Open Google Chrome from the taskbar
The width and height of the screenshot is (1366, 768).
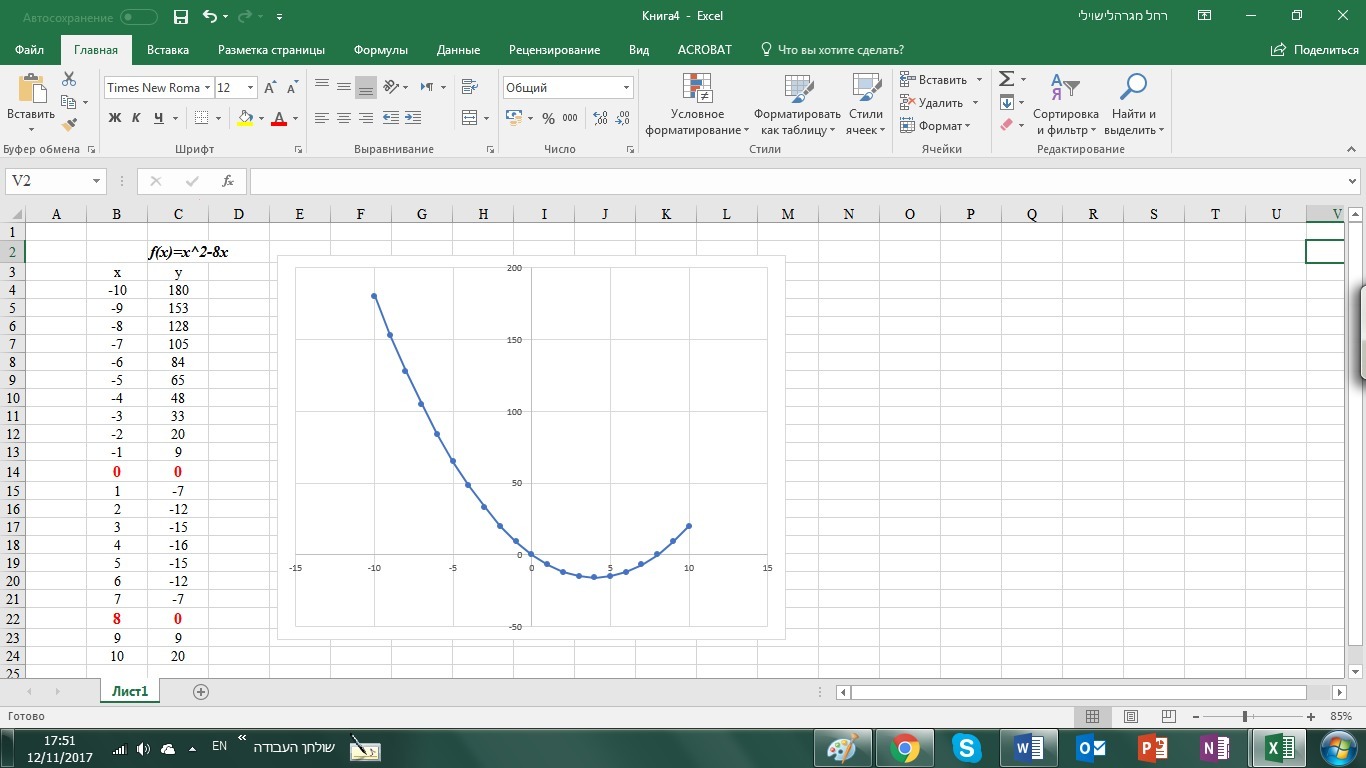click(906, 747)
